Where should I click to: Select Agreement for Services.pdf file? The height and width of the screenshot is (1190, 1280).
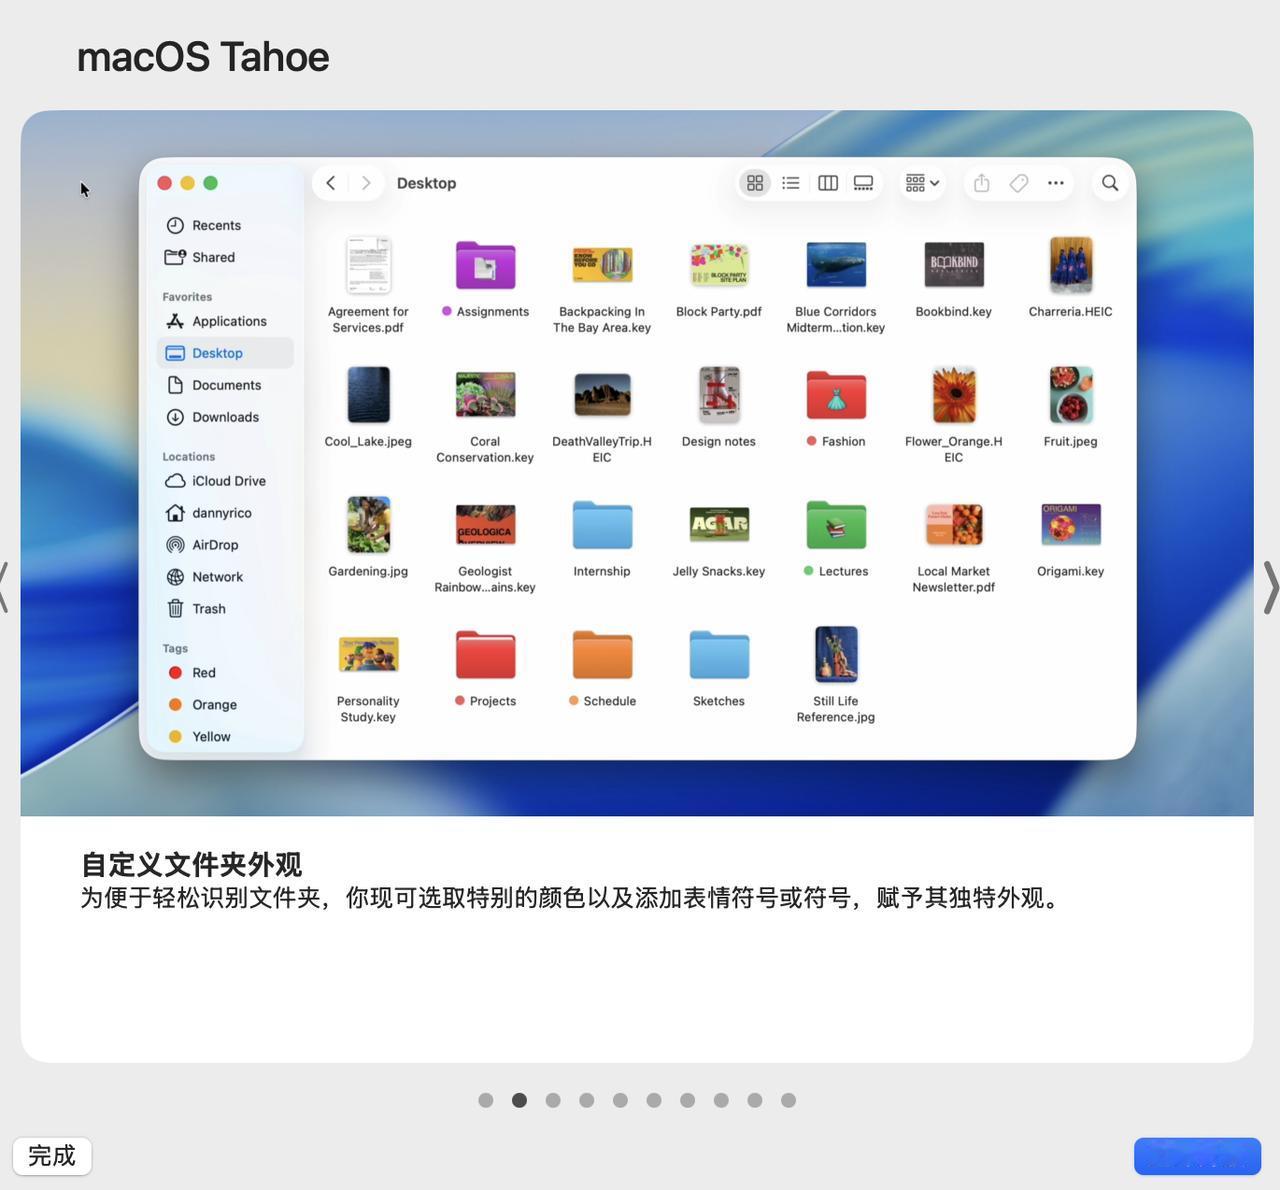click(x=368, y=265)
